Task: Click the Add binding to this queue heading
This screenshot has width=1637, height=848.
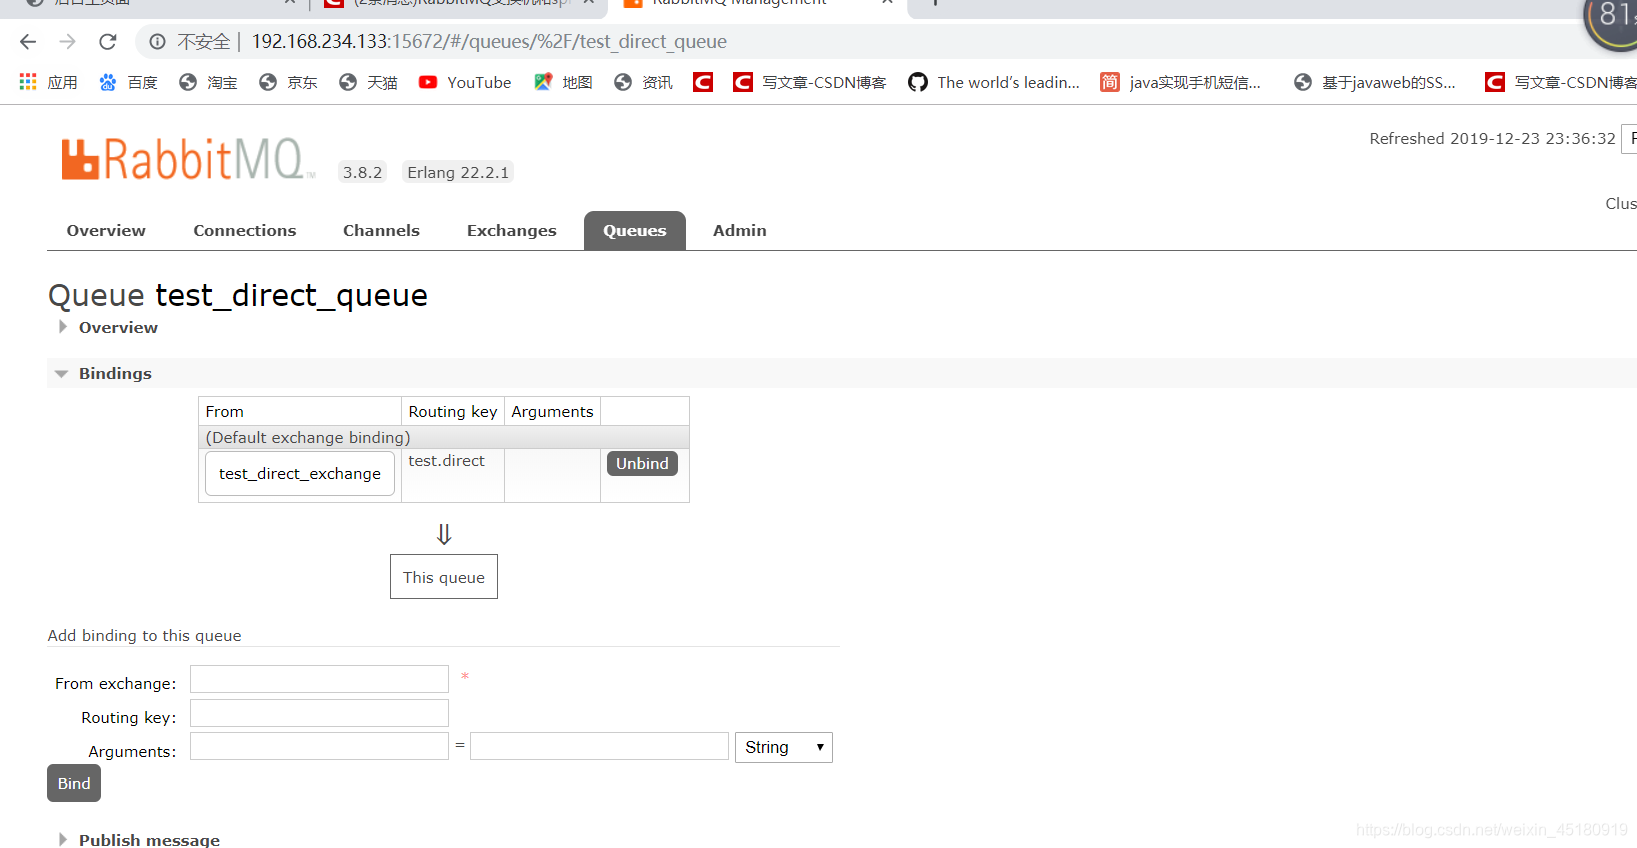Action: point(144,636)
